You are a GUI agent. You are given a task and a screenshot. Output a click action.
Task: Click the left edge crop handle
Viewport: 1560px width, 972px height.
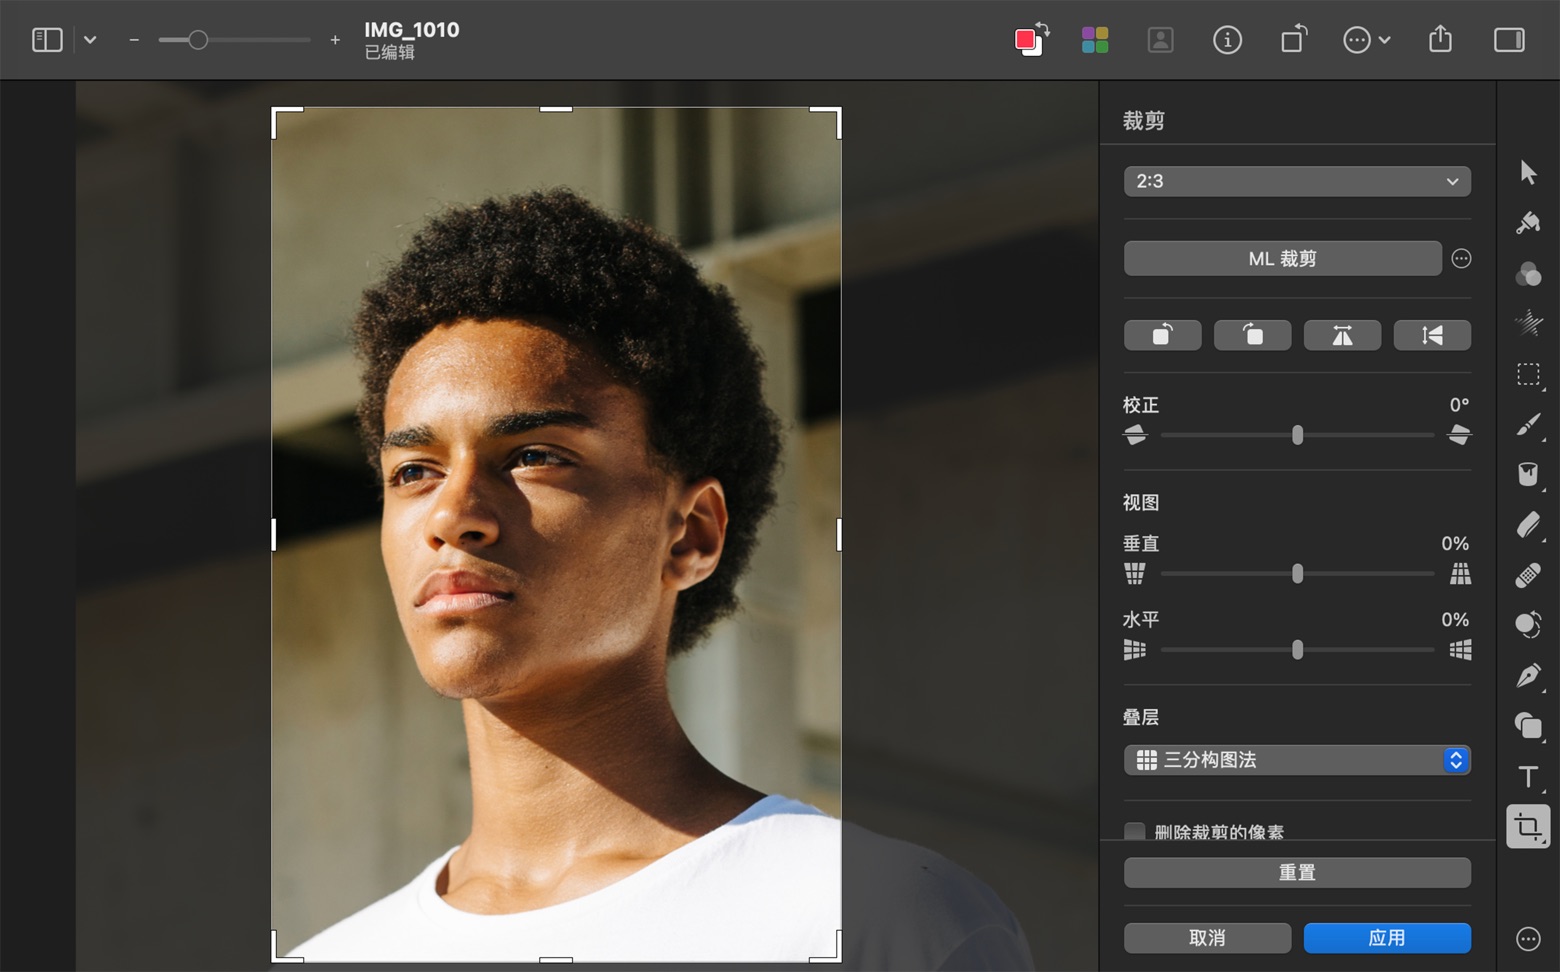click(274, 535)
